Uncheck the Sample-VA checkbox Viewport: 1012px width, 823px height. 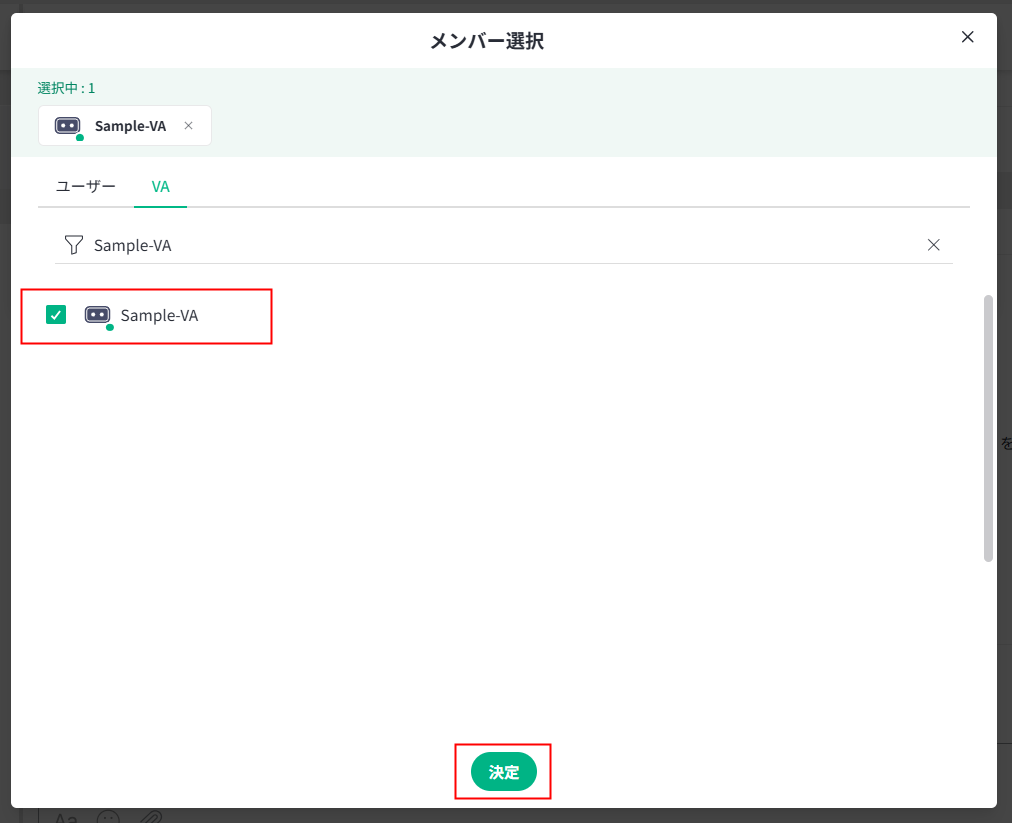point(56,315)
